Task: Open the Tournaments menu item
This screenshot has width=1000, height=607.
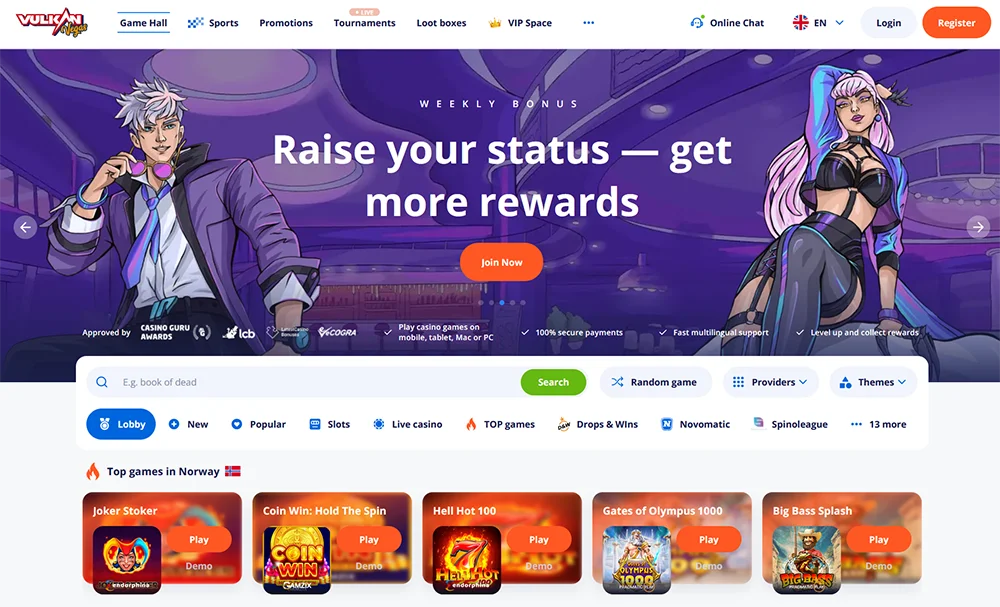Action: (x=364, y=22)
